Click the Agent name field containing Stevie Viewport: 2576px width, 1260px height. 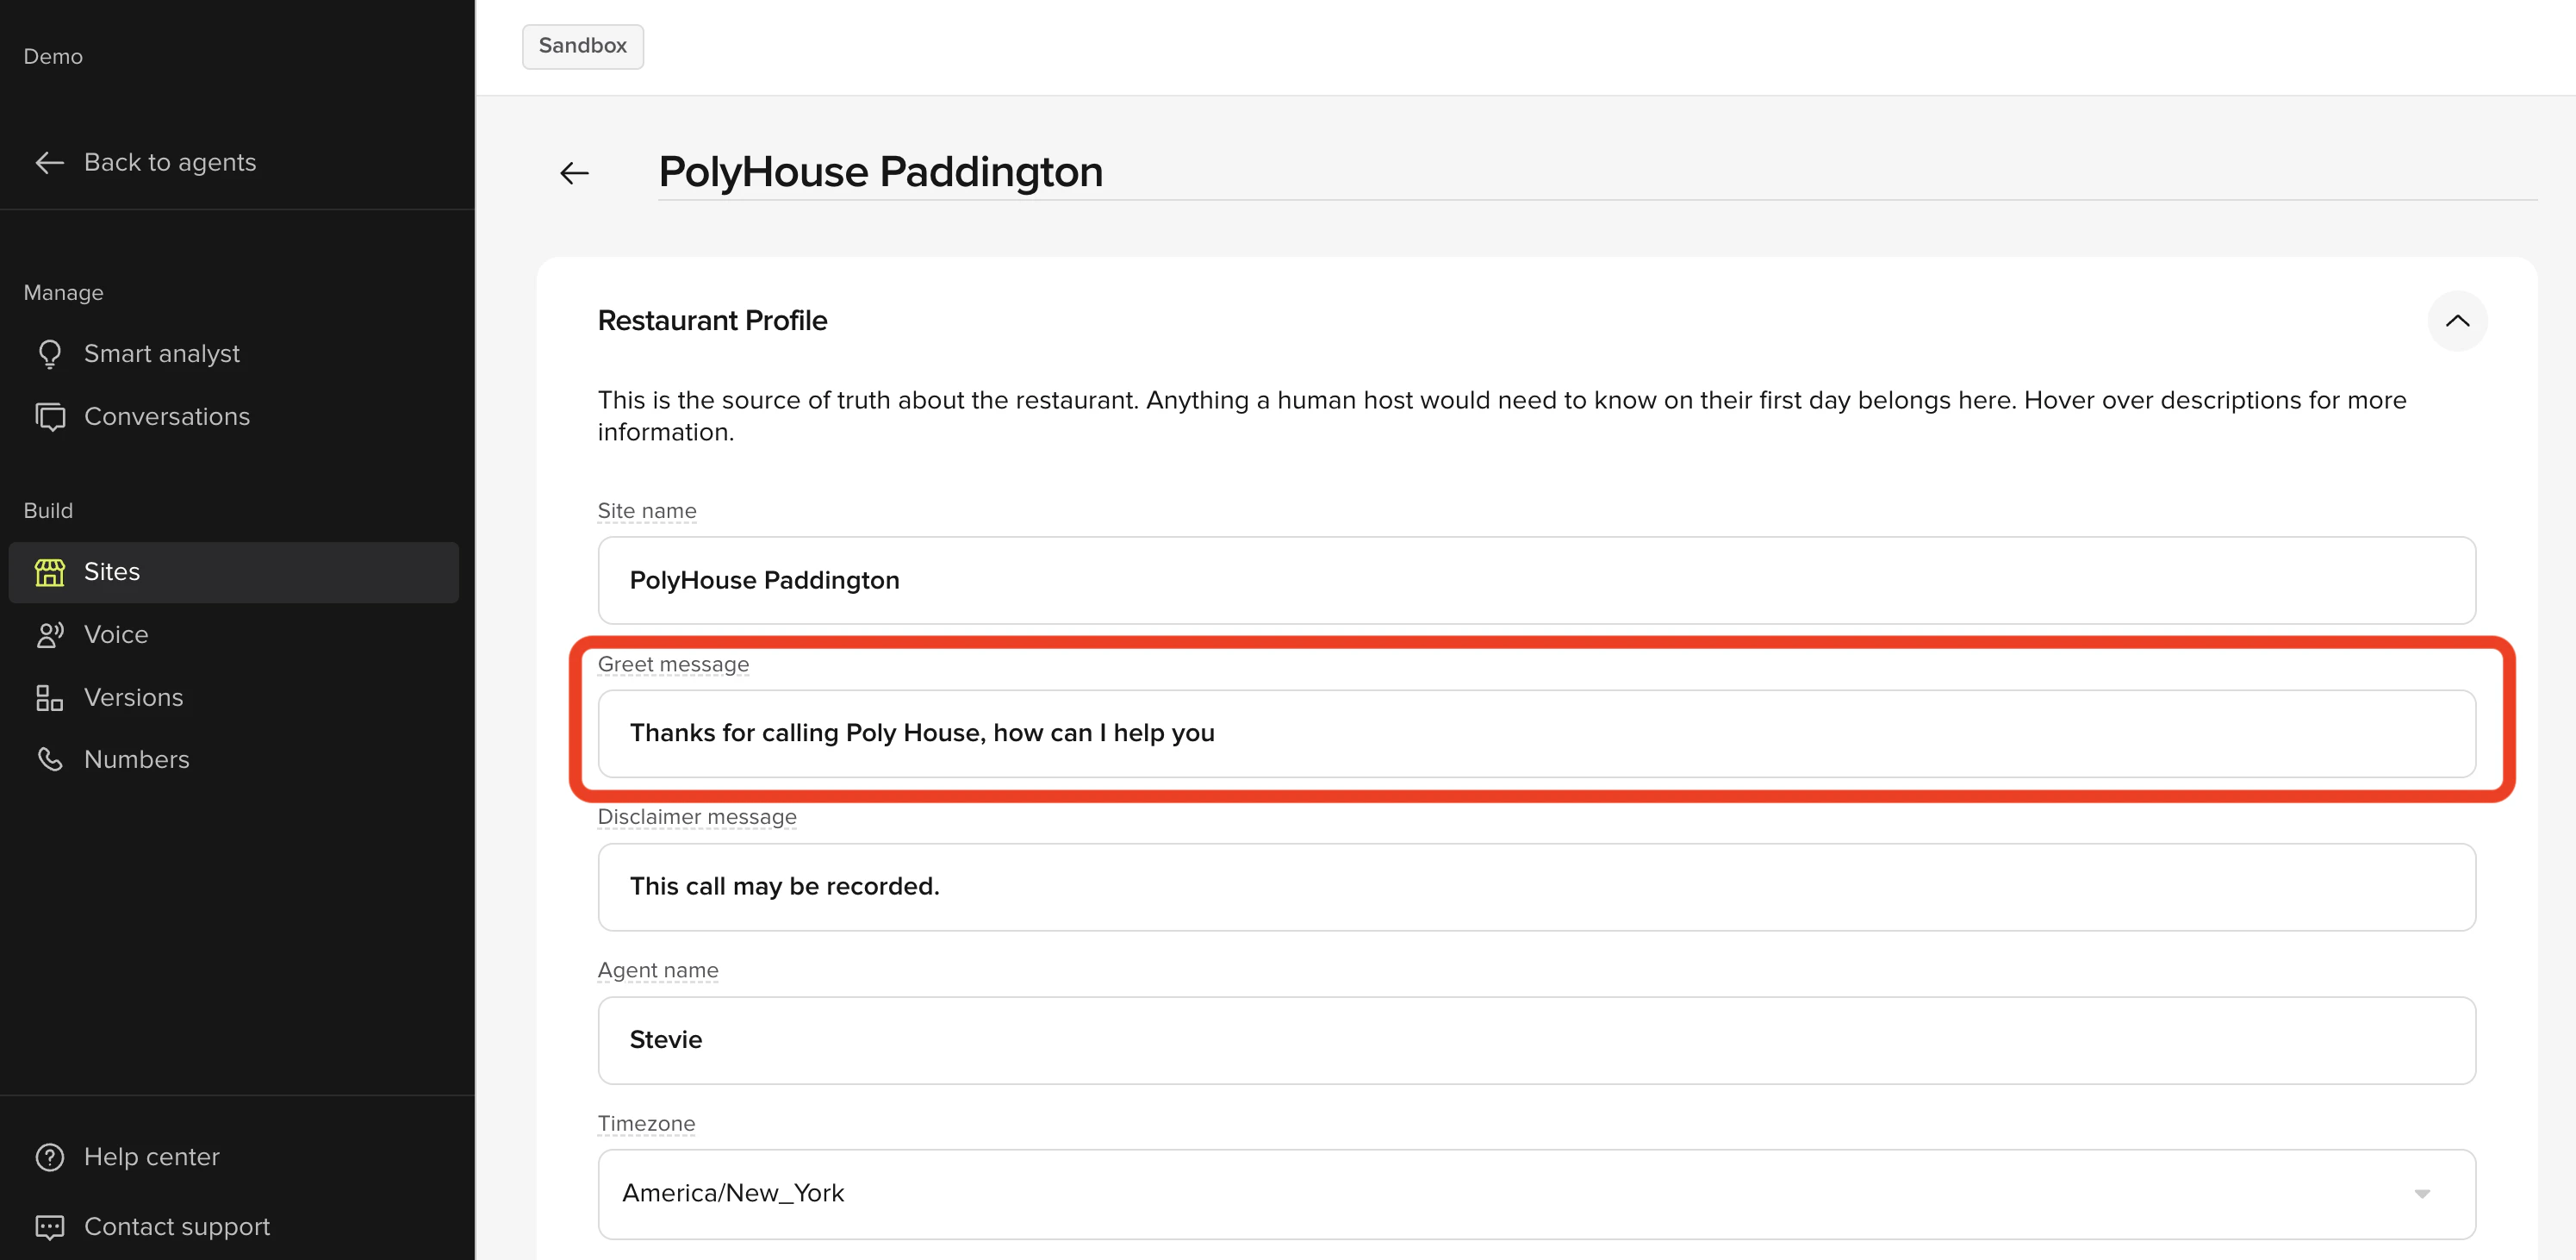[x=1536, y=1040]
